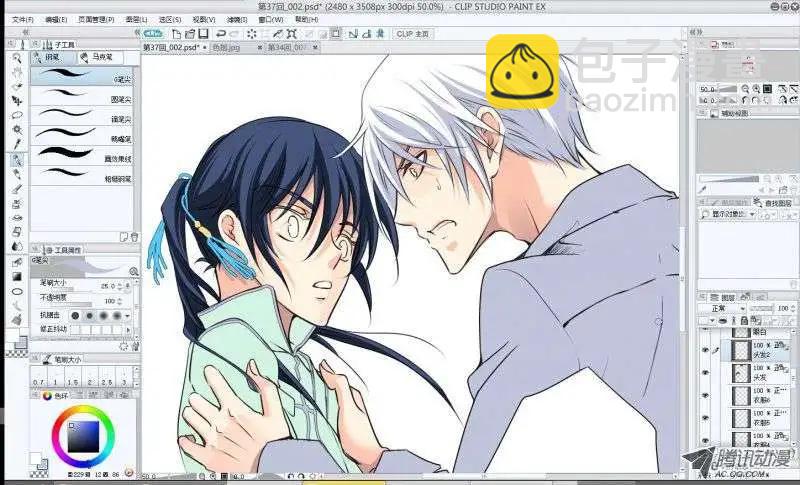
Task: Zoom out icon in Navigator panel
Action: click(x=745, y=89)
